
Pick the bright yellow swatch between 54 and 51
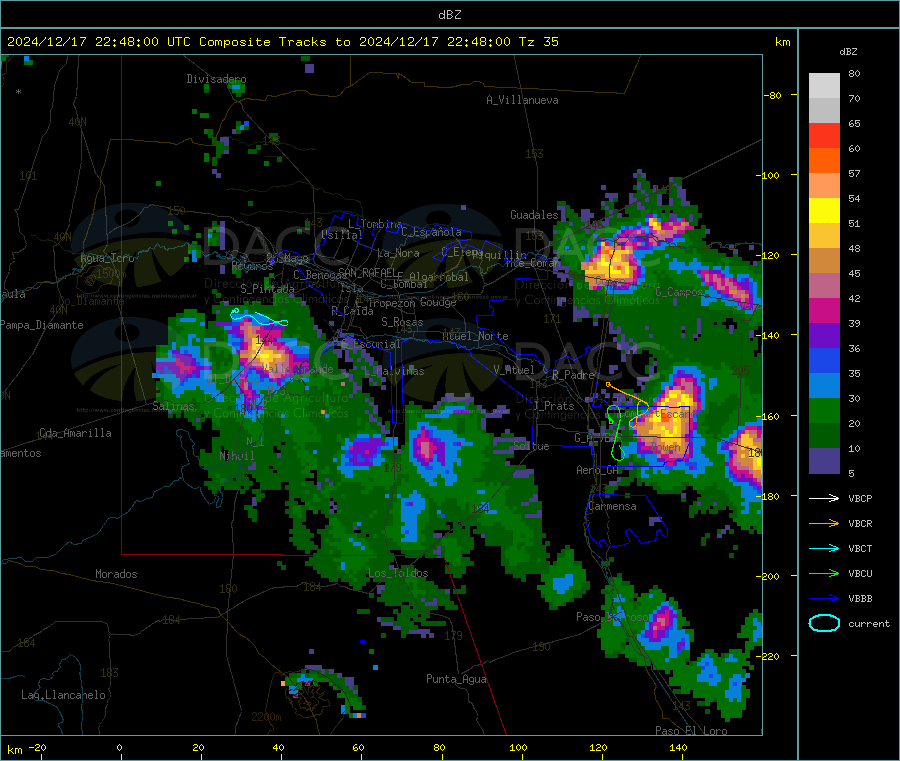[824, 211]
